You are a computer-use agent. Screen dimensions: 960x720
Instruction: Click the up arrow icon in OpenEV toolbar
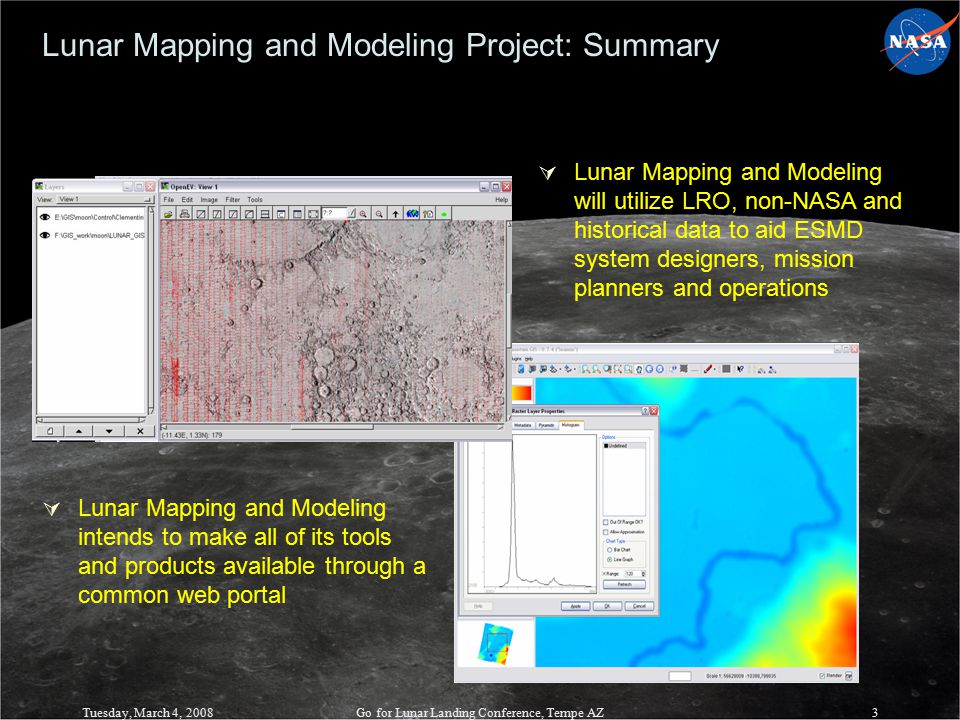point(396,214)
